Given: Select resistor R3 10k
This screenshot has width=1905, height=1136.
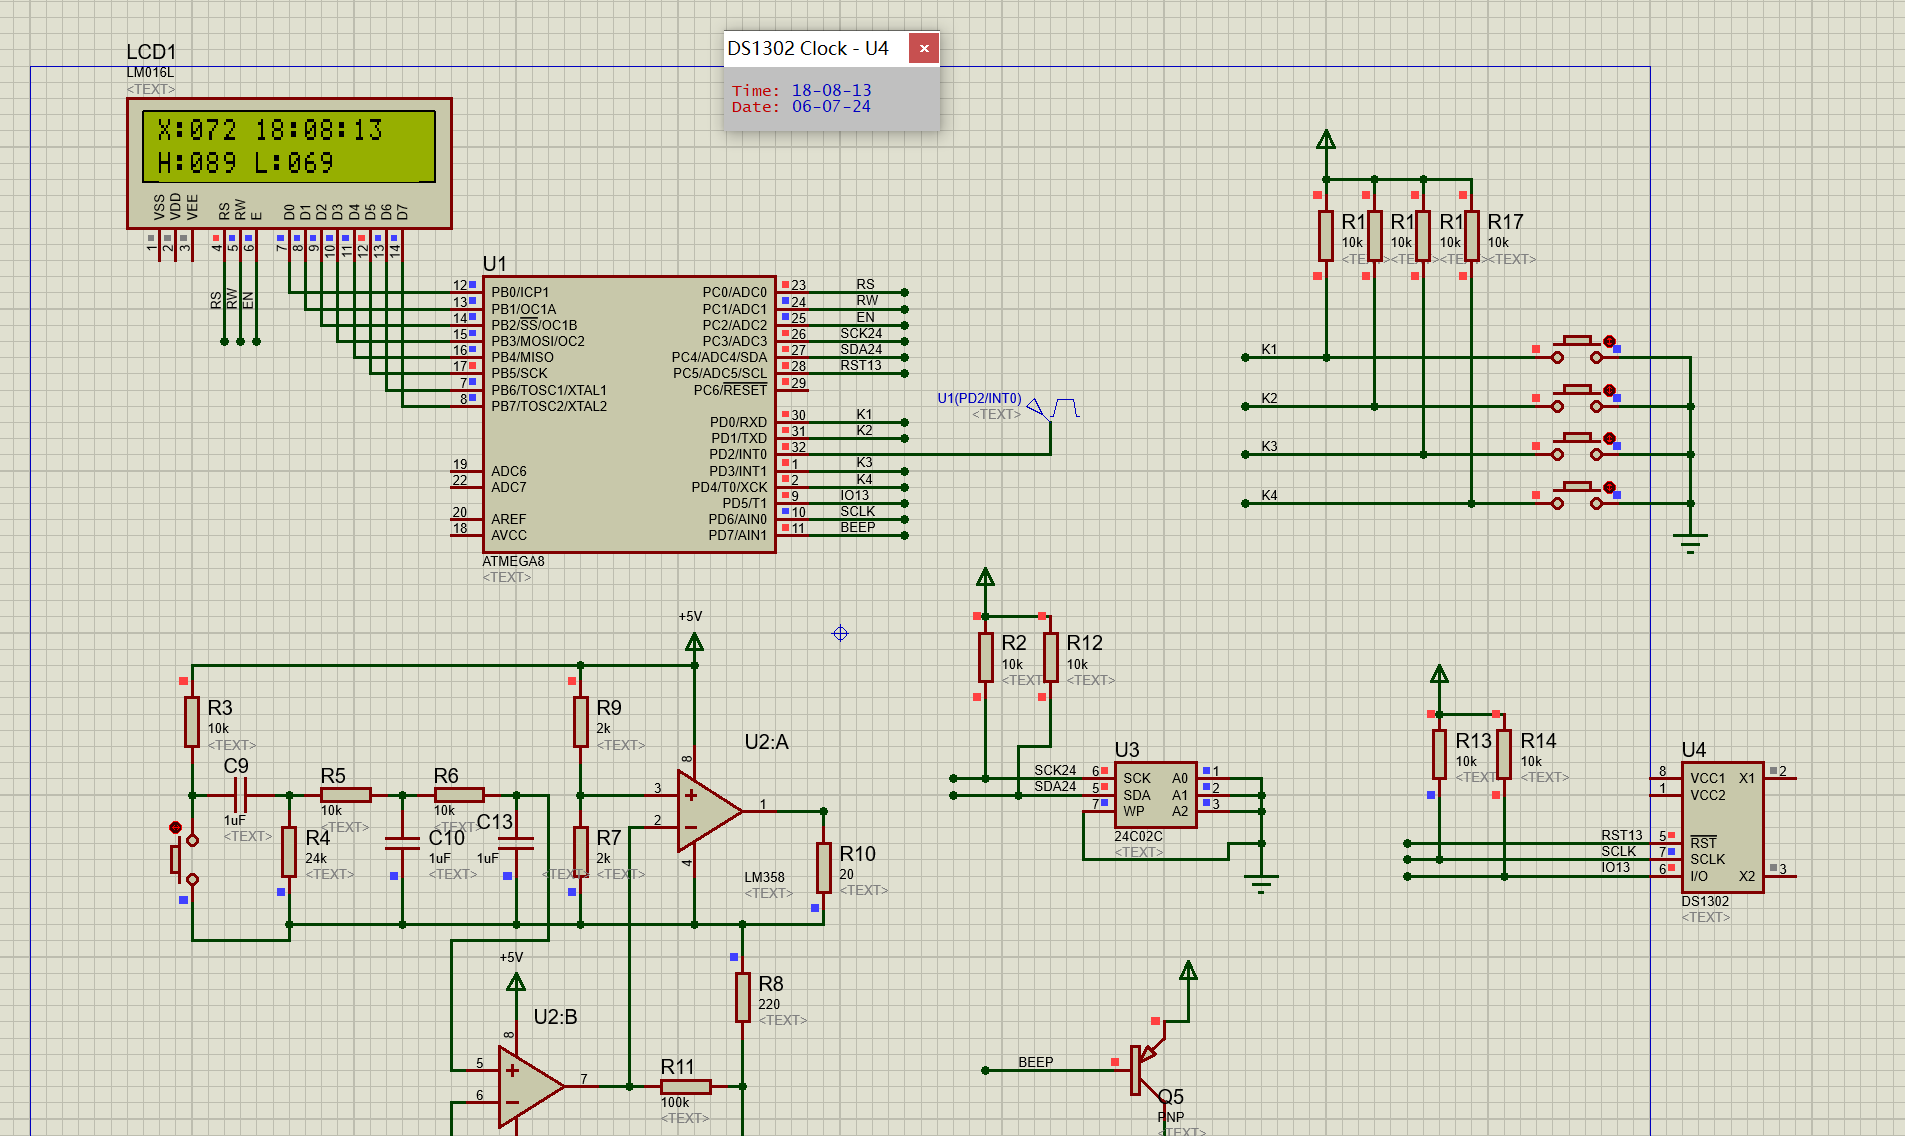Looking at the screenshot, I should [192, 722].
